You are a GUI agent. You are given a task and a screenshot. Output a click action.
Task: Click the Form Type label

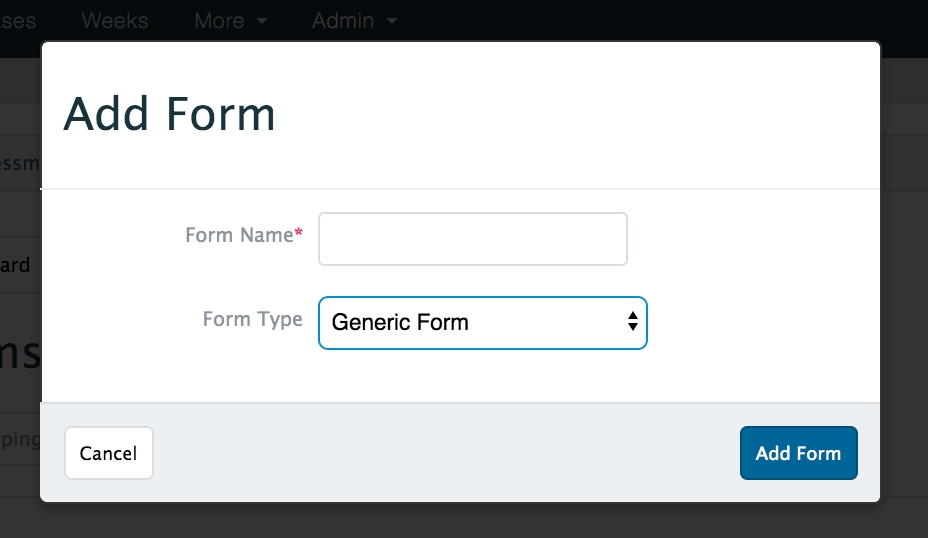252,319
